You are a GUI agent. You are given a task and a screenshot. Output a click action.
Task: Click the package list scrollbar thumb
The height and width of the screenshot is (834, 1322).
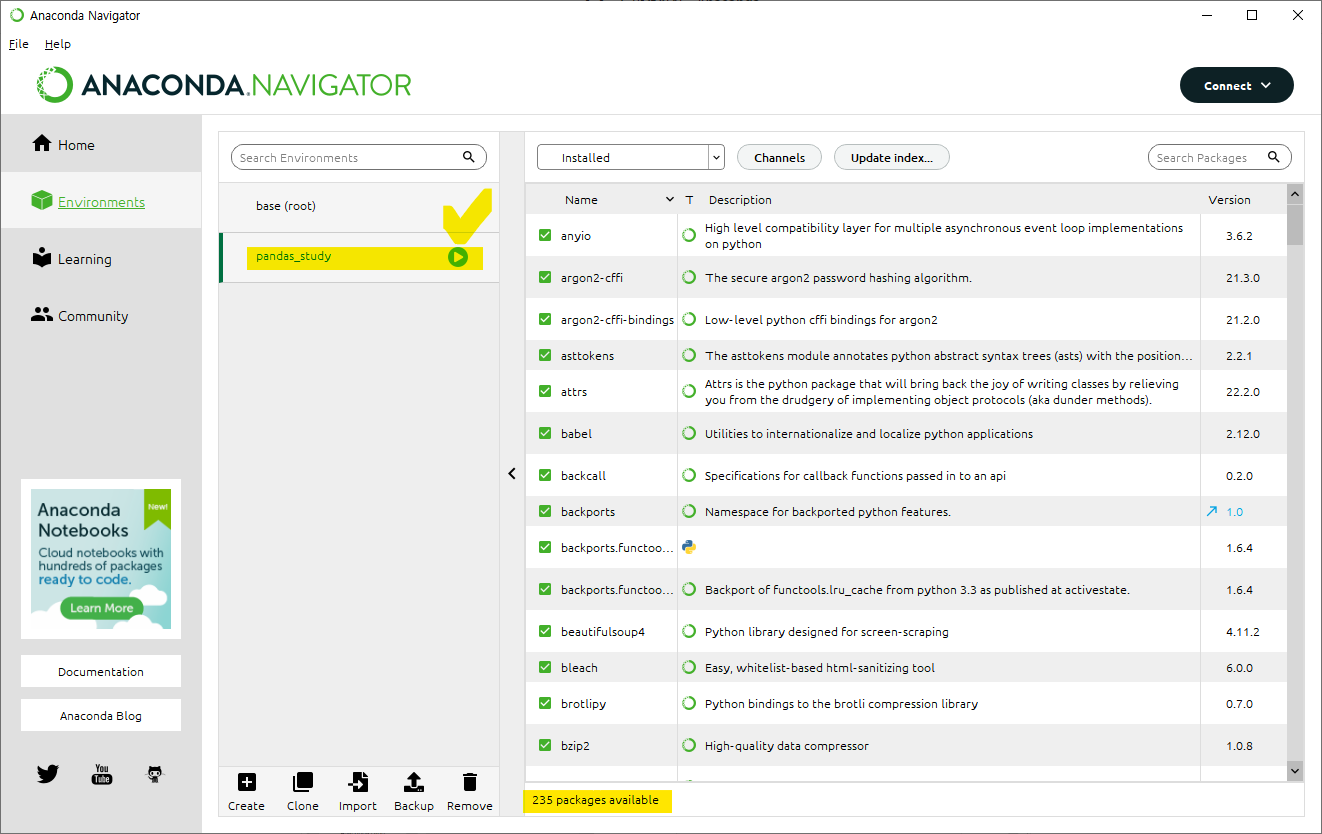[1295, 225]
